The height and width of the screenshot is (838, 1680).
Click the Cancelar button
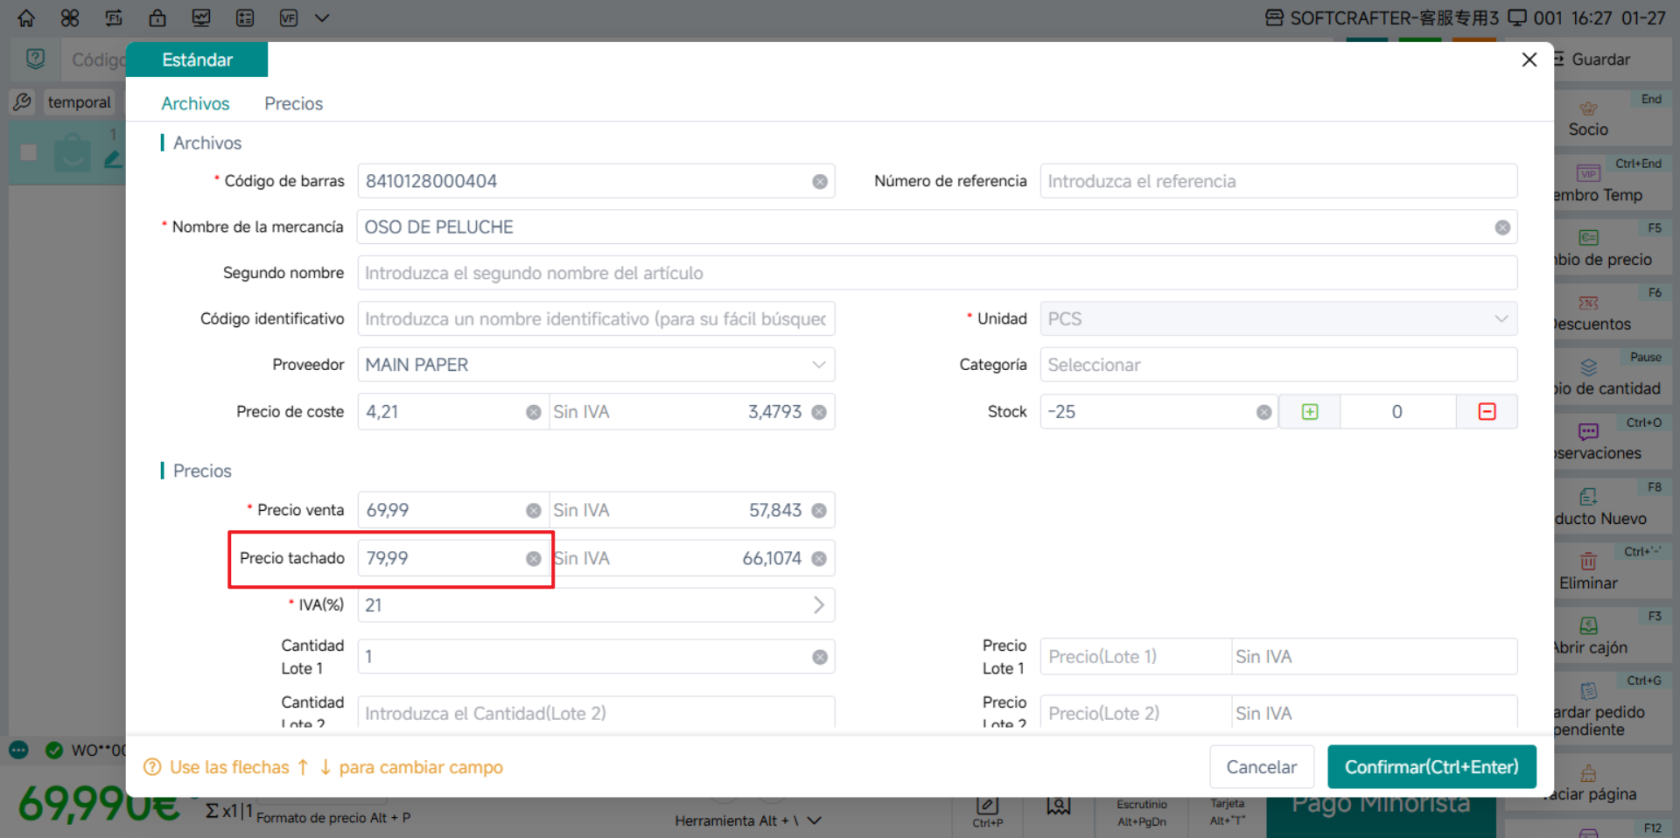click(1261, 767)
